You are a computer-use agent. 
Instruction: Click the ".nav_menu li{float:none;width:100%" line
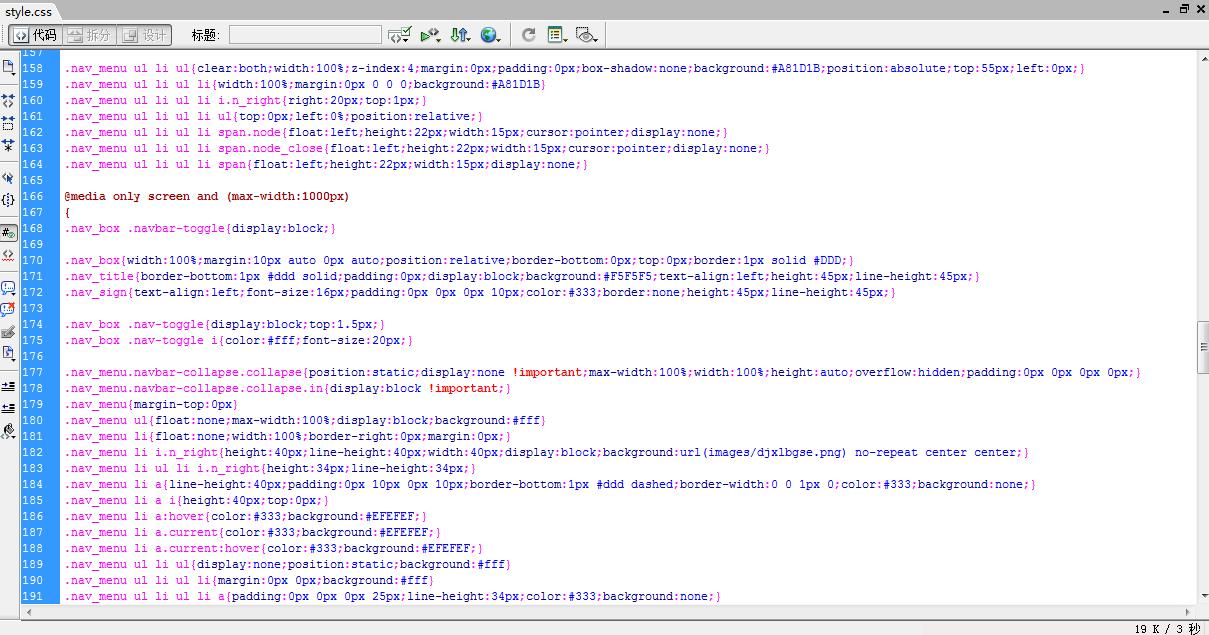[x=288, y=436]
